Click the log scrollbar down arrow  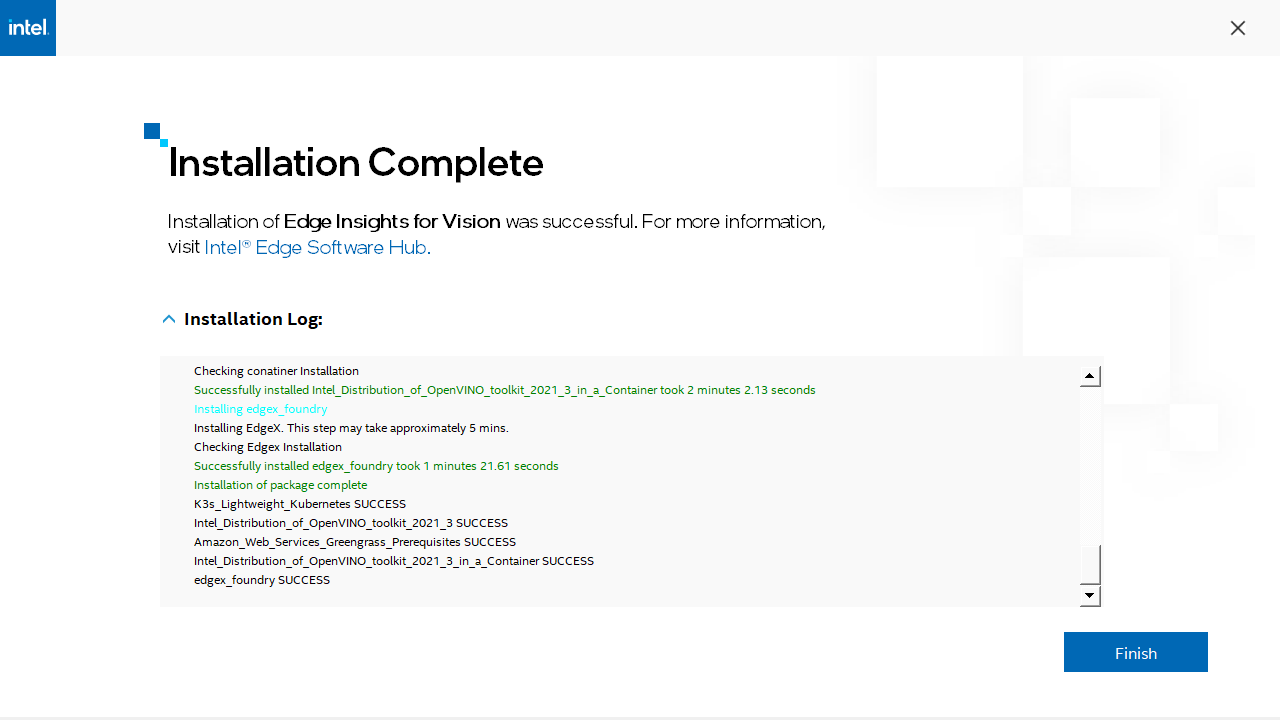[1091, 596]
